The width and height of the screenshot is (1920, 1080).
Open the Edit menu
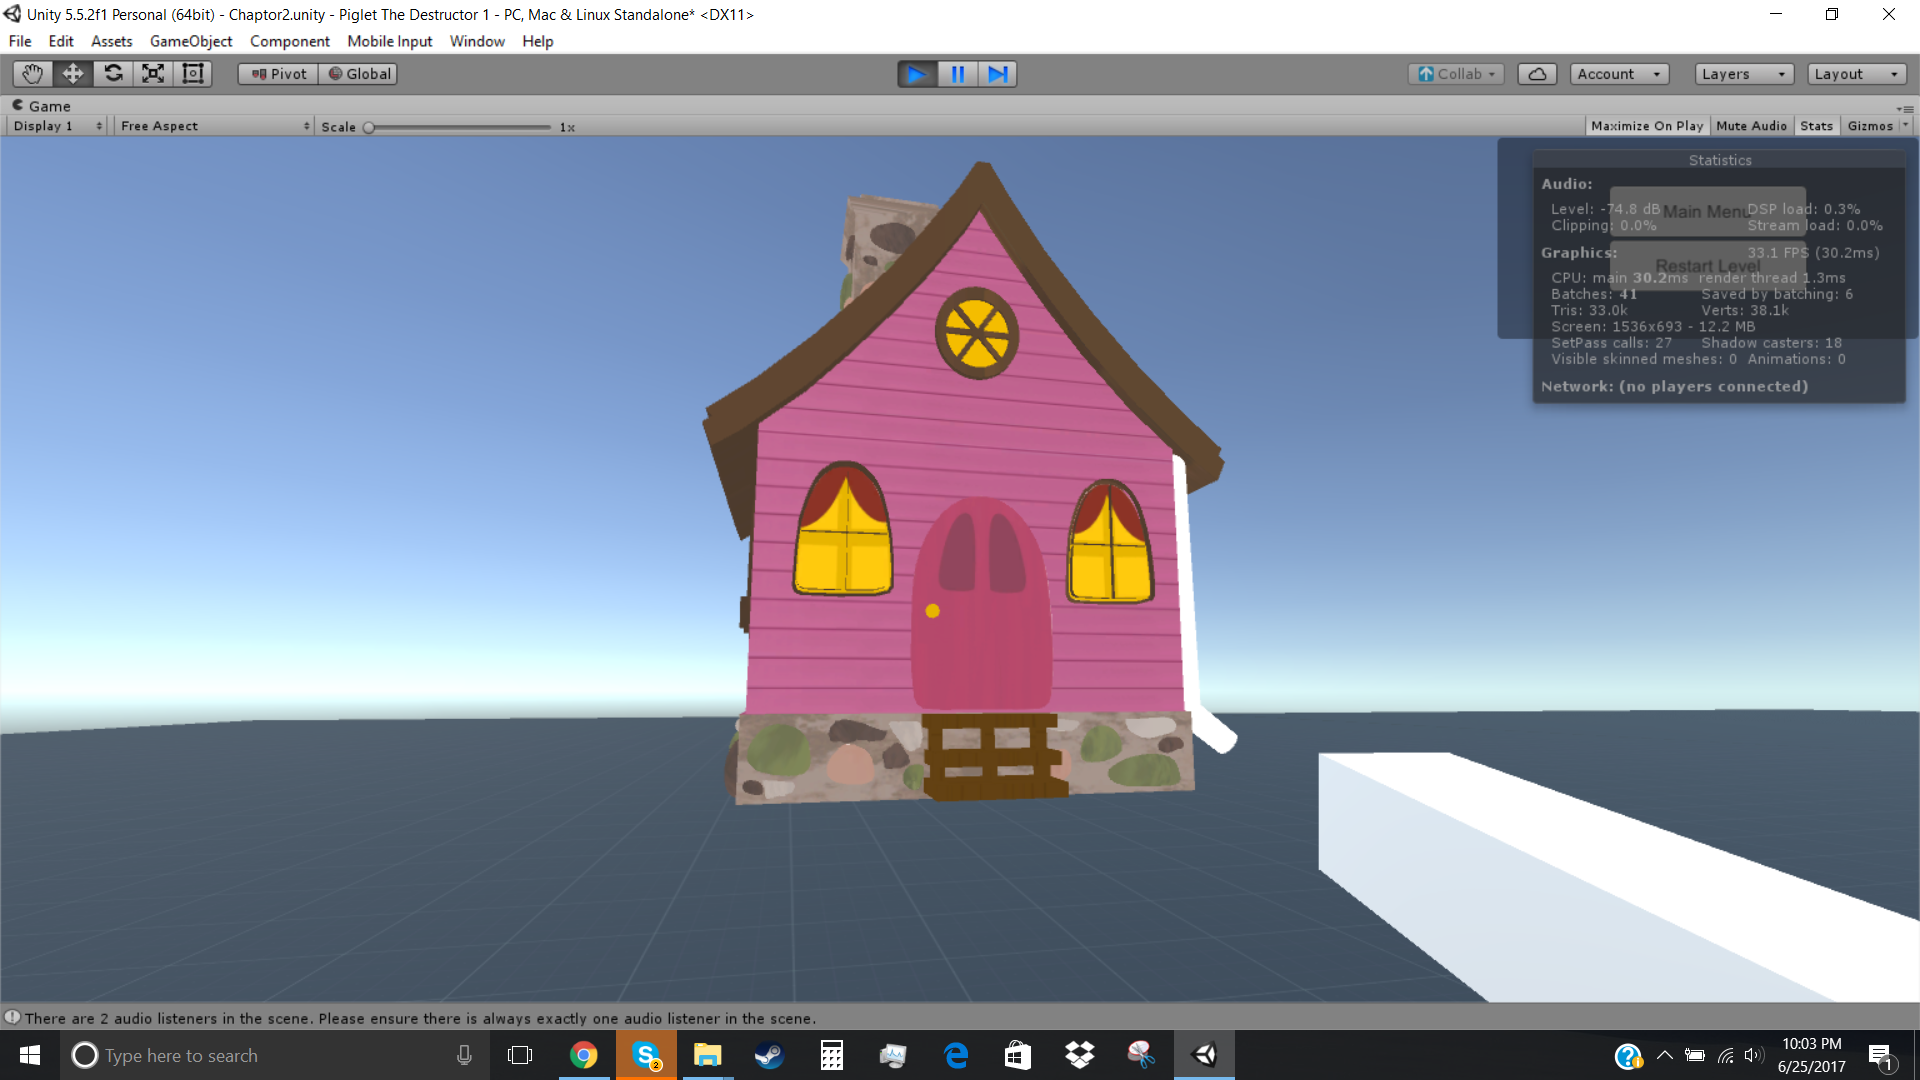pos(61,41)
